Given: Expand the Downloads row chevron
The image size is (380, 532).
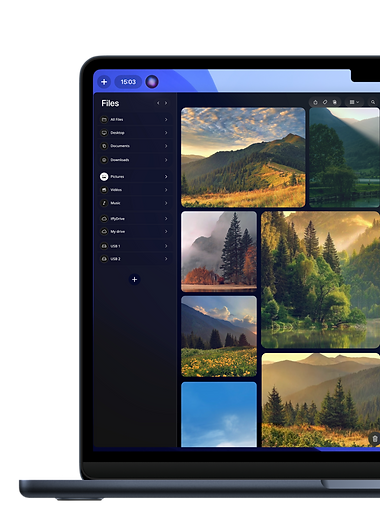Looking at the screenshot, I should (166, 160).
